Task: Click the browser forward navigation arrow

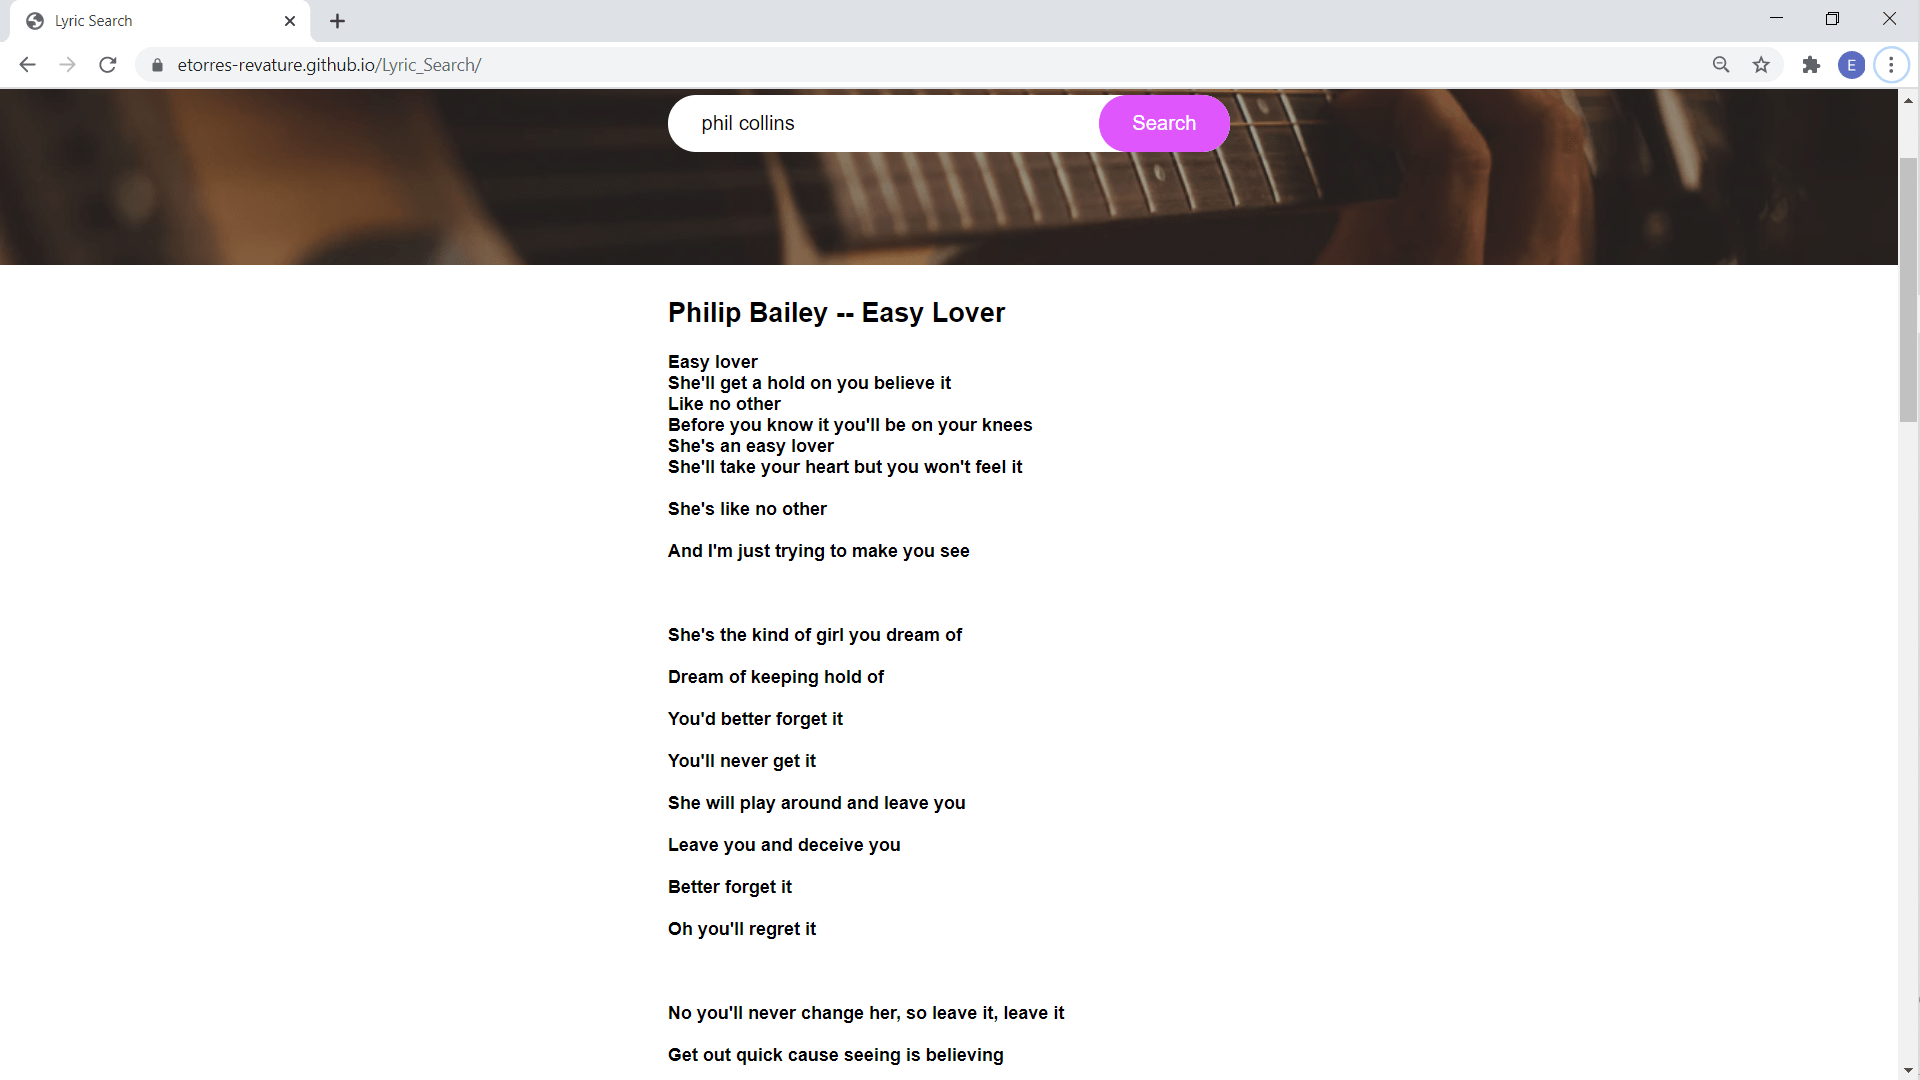Action: coord(67,65)
